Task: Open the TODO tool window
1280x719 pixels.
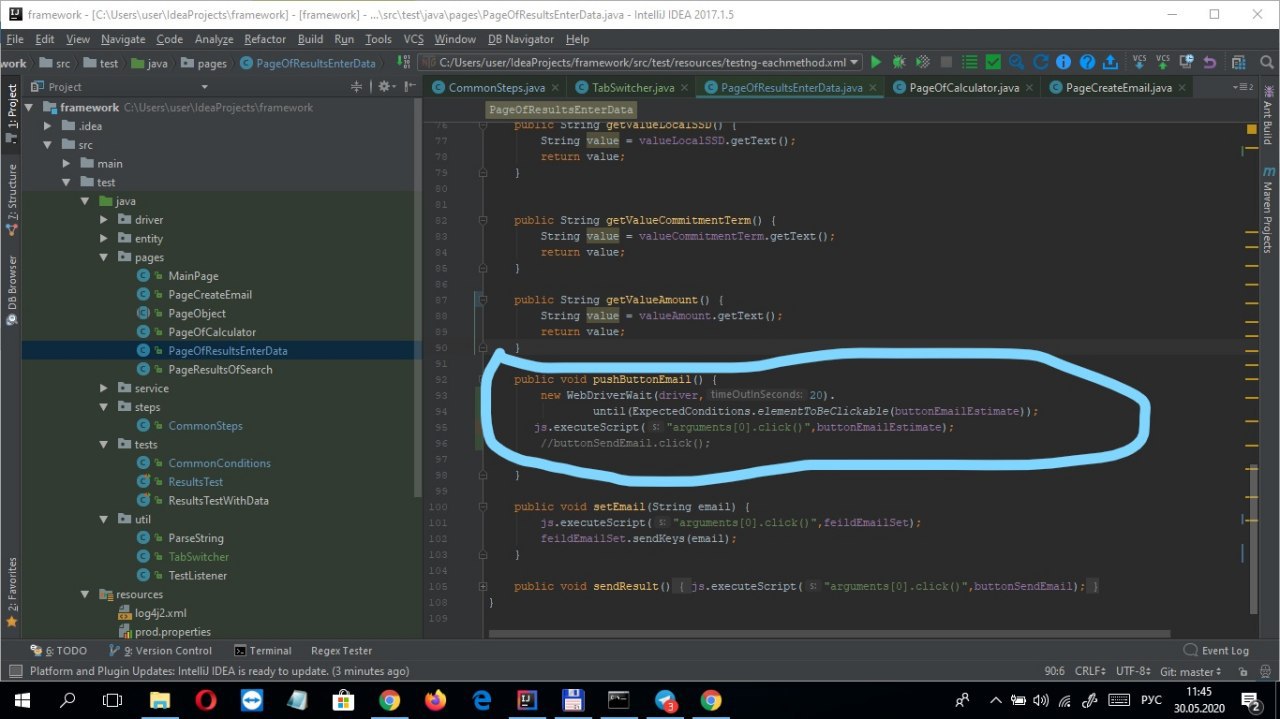Action: click(58, 650)
